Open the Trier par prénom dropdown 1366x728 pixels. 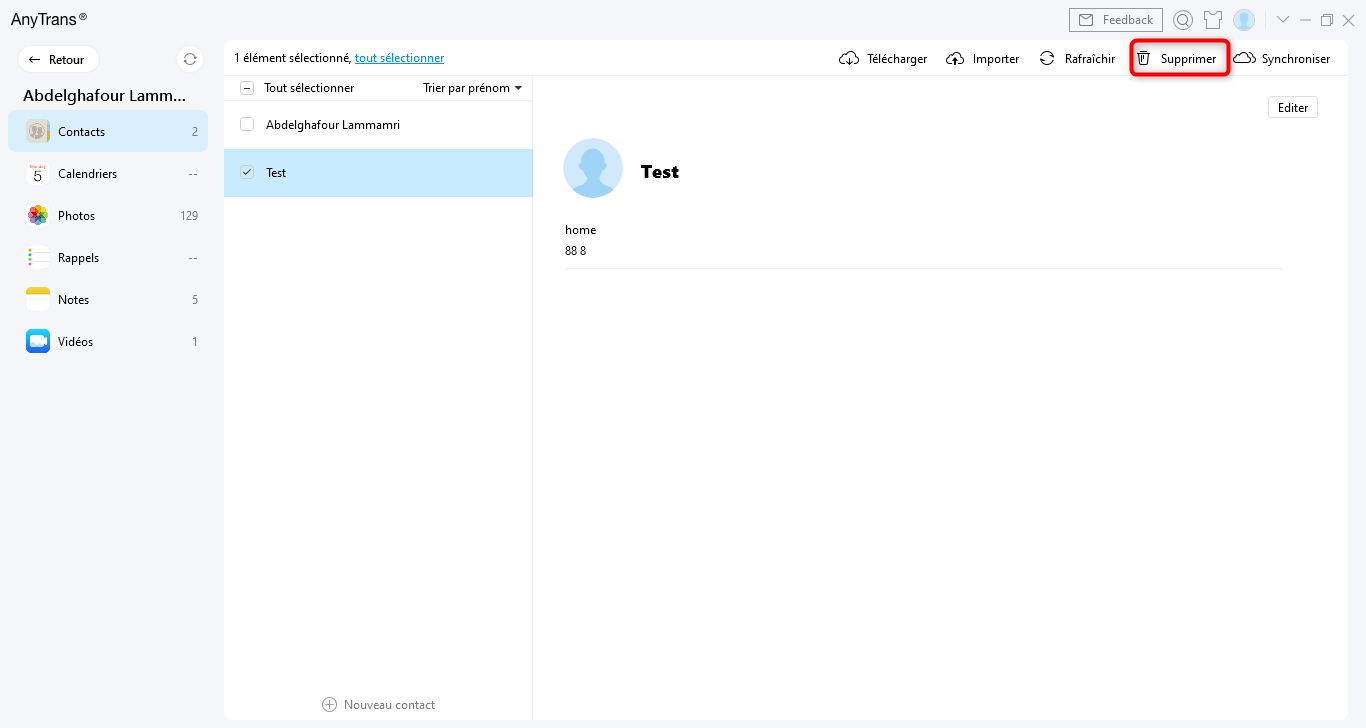pyautogui.click(x=473, y=88)
